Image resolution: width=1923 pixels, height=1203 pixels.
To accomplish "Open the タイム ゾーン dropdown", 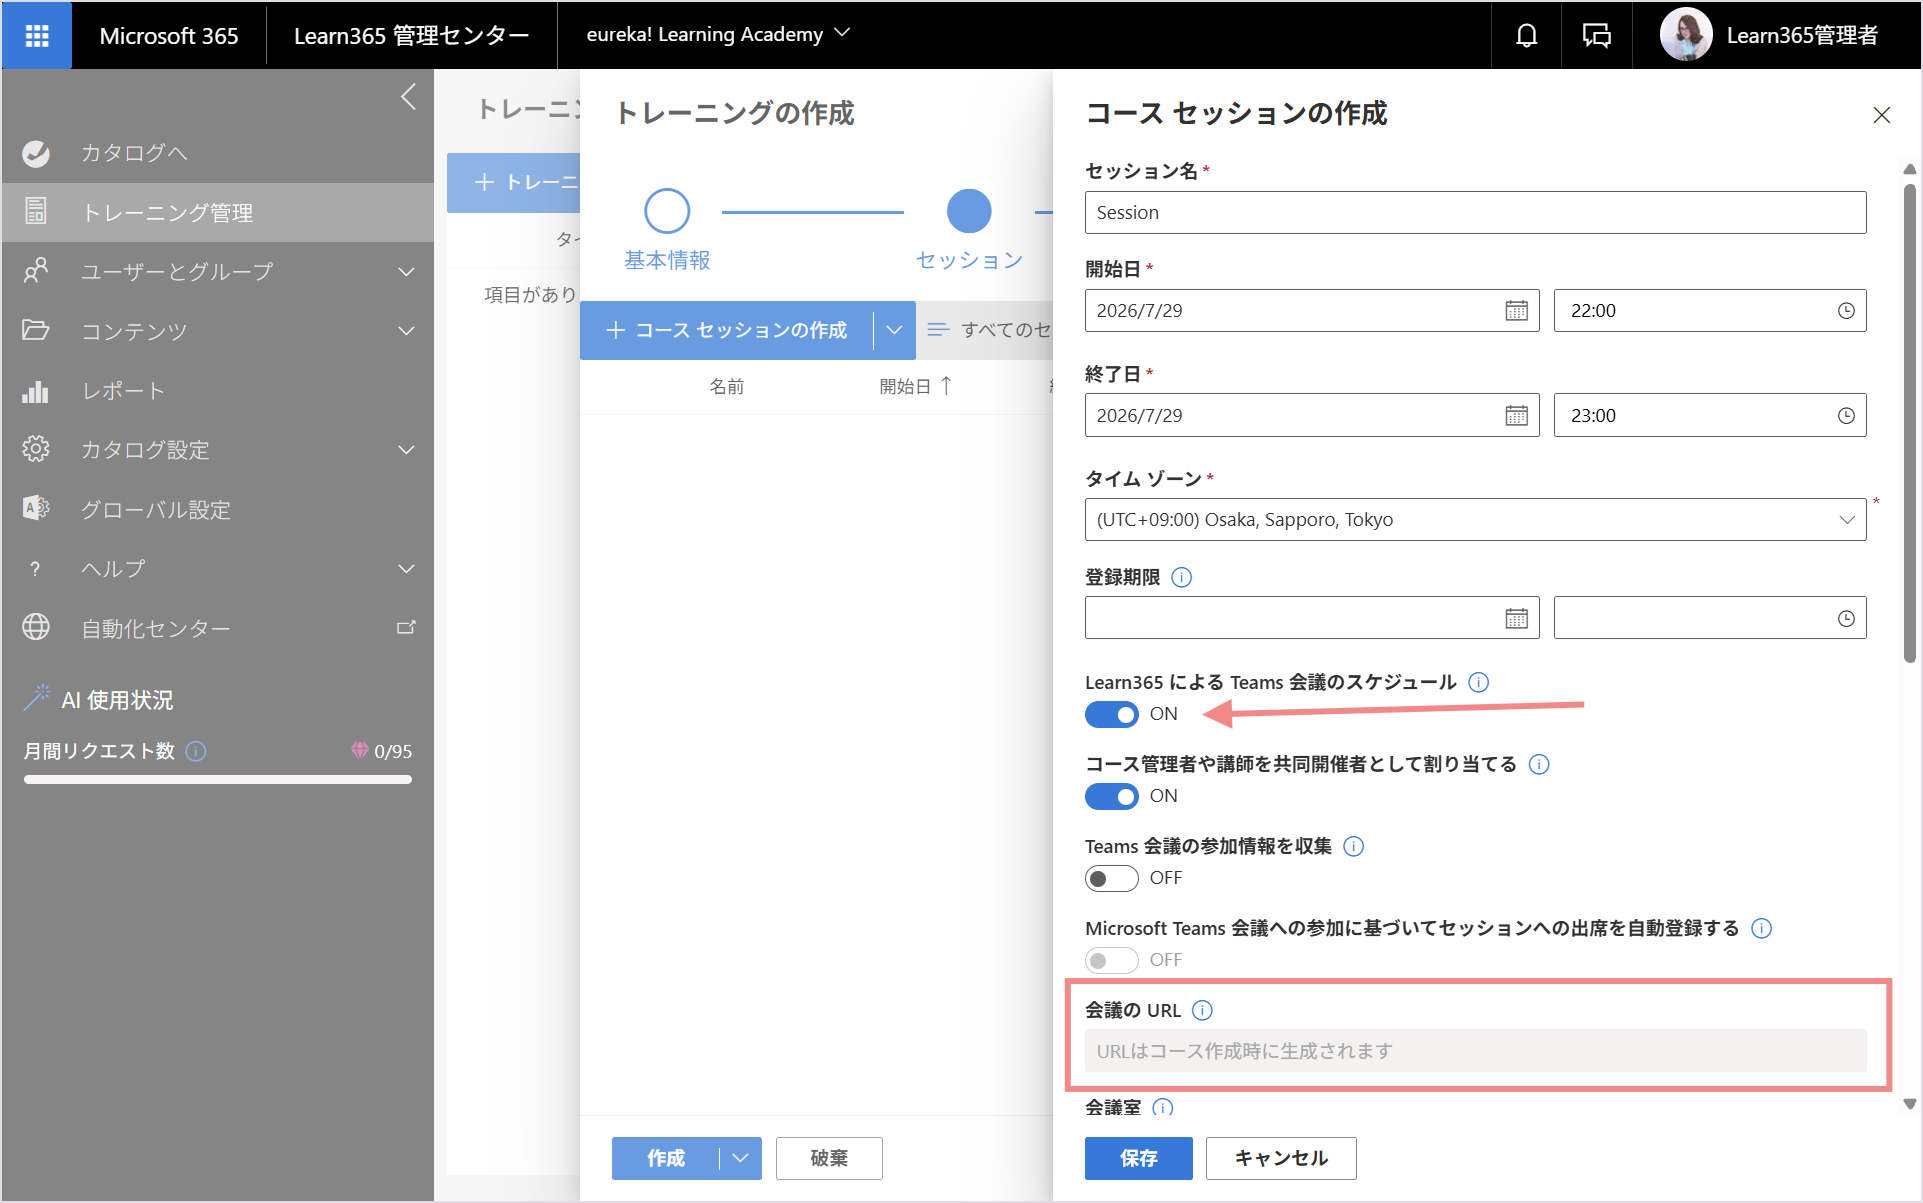I will click(x=1475, y=520).
